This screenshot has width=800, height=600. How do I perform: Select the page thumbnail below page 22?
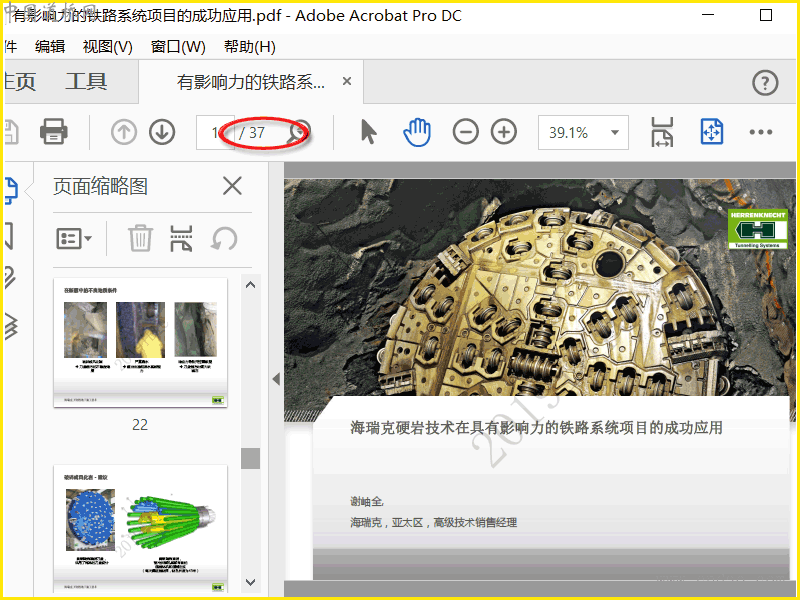[x=140, y=529]
